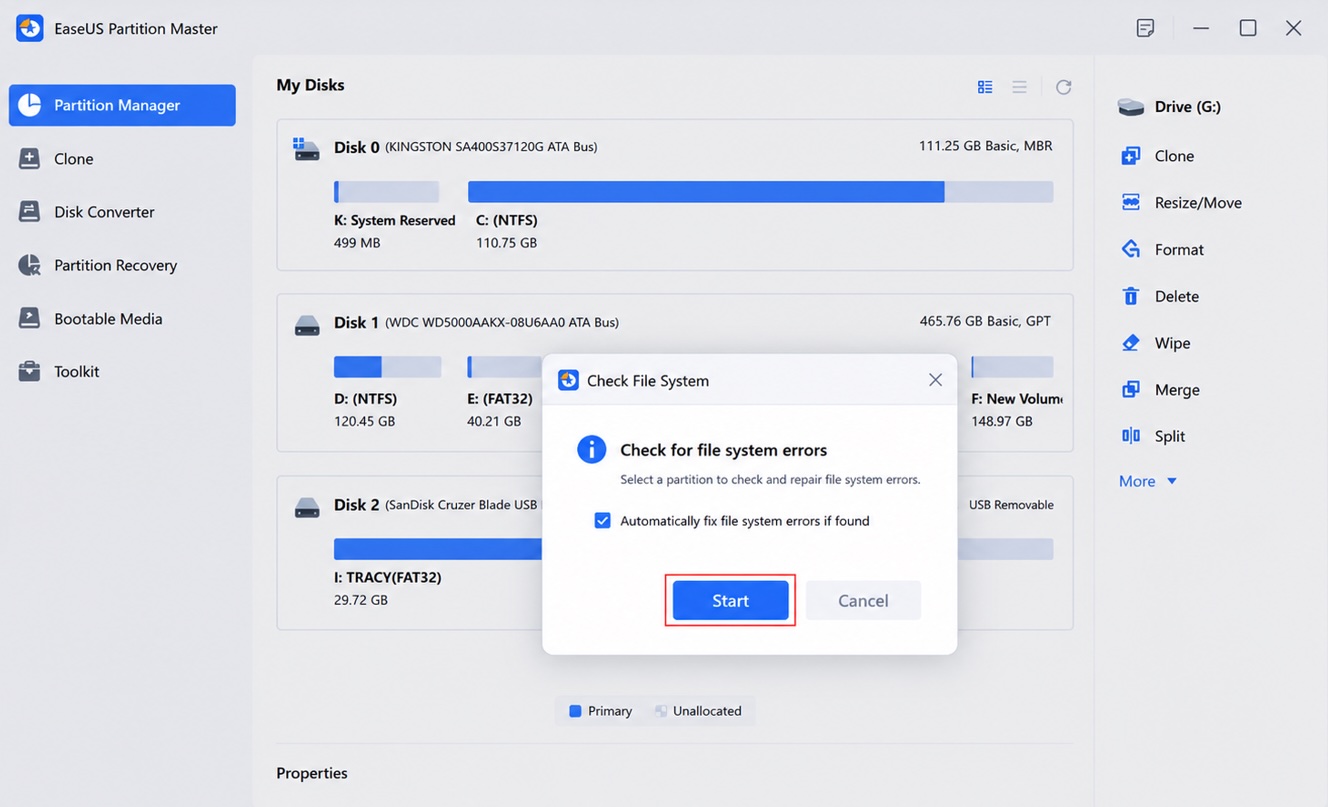
Task: Click the Merge icon
Action: tap(1131, 390)
